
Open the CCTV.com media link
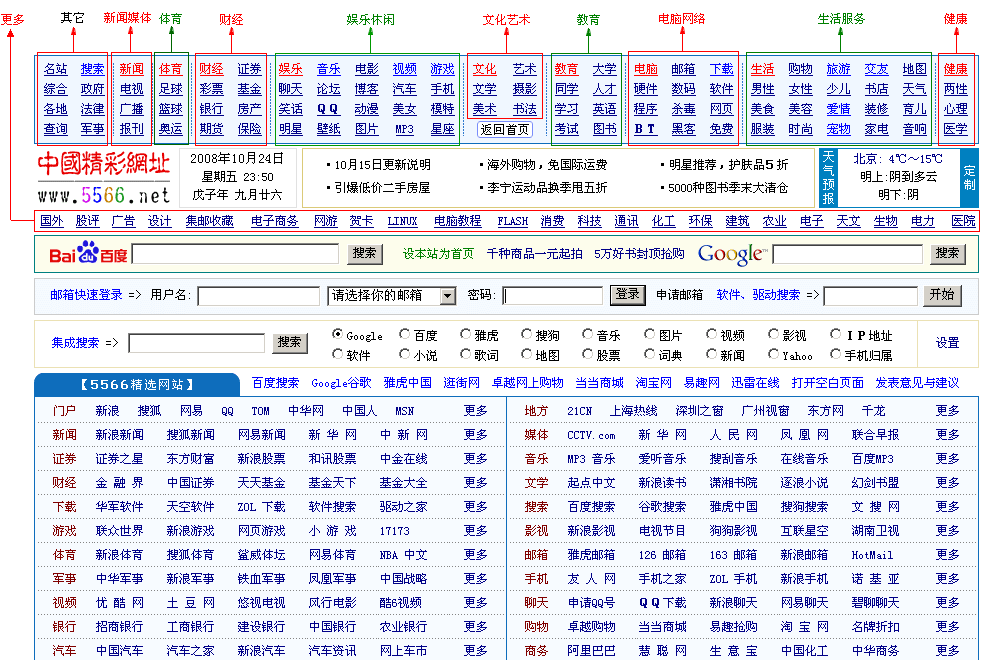point(591,435)
